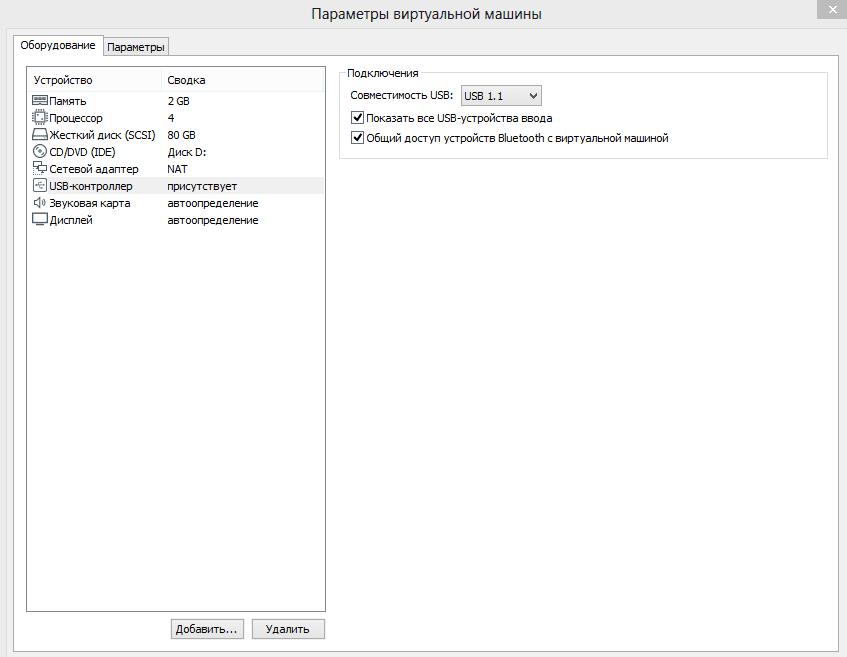Switch to the Параметры tab
This screenshot has width=847, height=657.
136,47
